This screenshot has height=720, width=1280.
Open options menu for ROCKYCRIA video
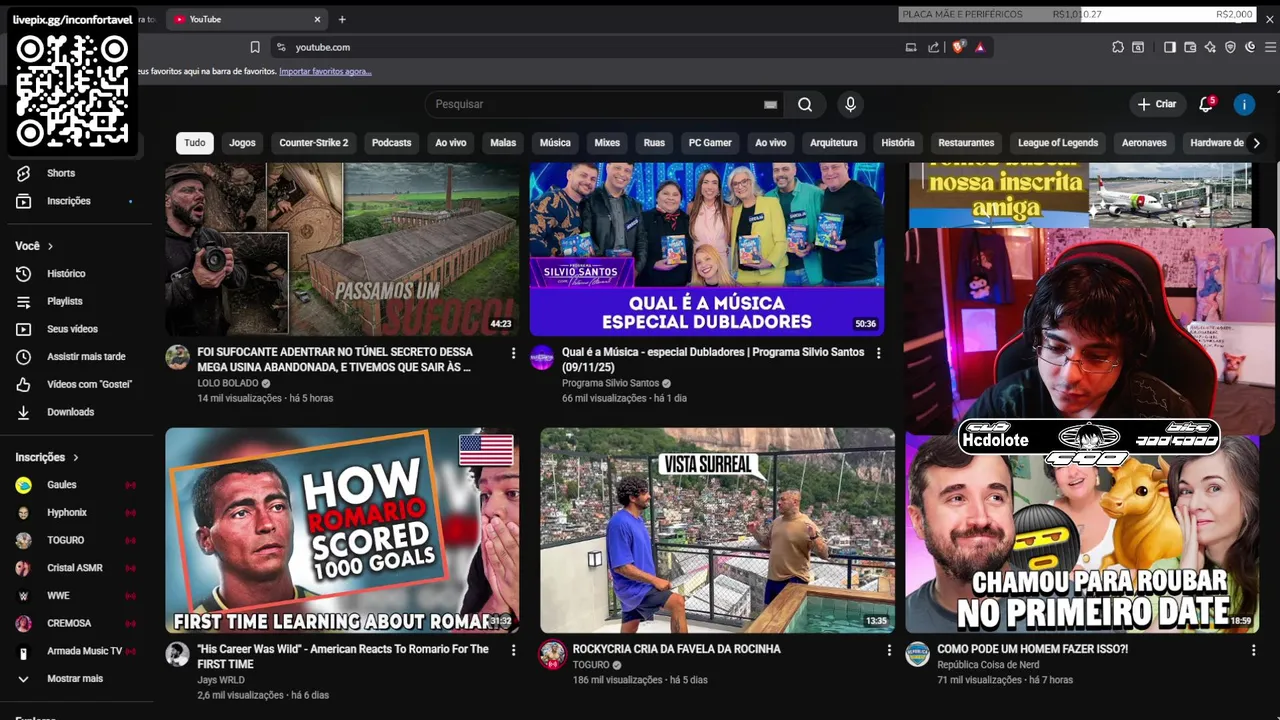tap(889, 650)
